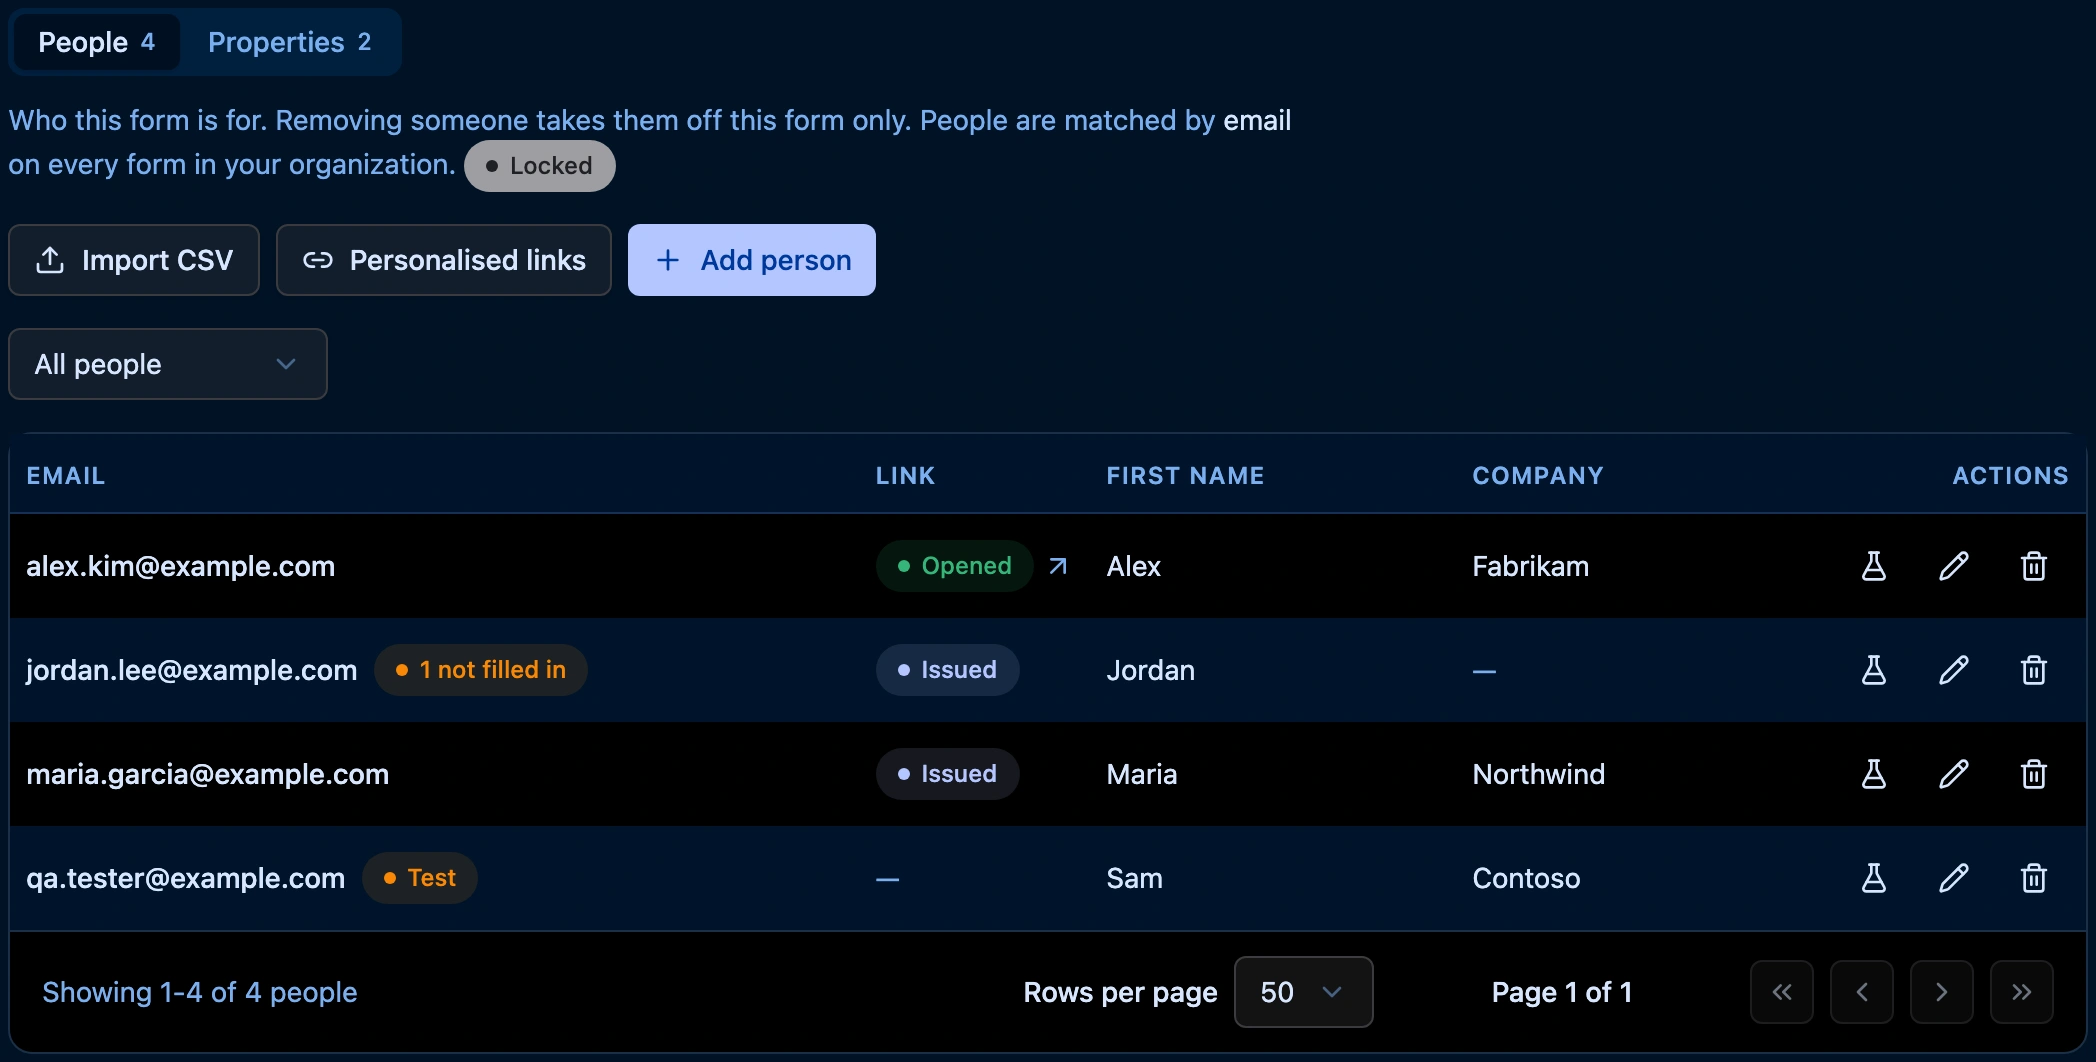2096x1062 pixels.
Task: Click the '1 not filled in' badge
Action: pyautogui.click(x=481, y=670)
